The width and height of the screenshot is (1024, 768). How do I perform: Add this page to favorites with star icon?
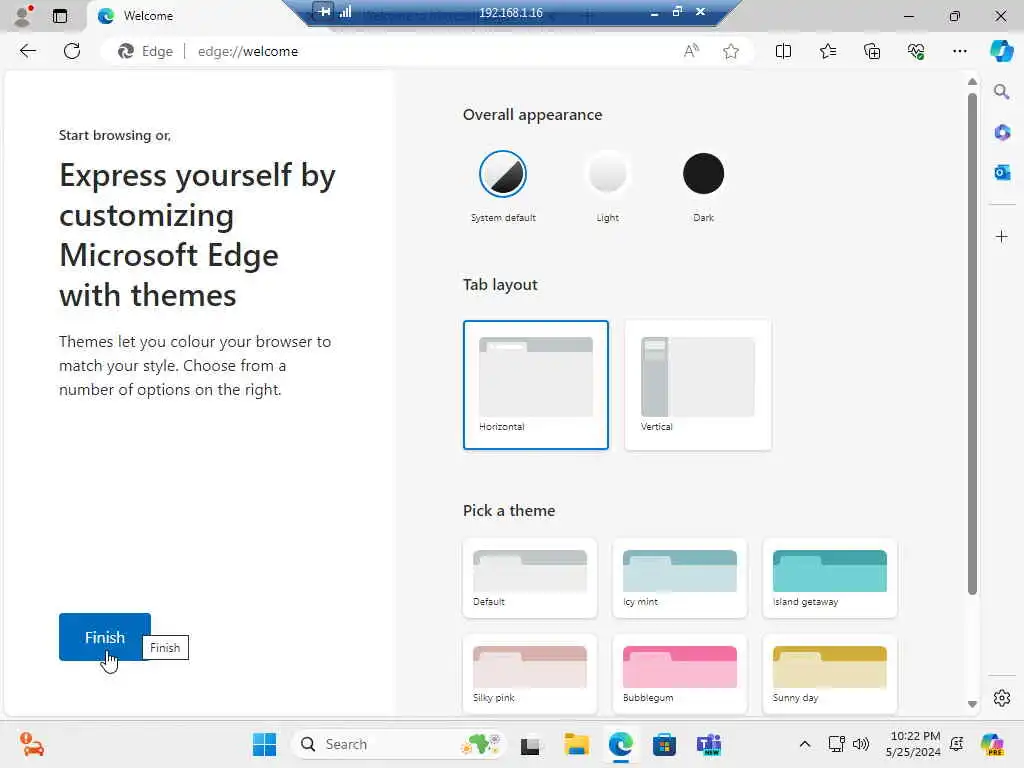tap(731, 51)
